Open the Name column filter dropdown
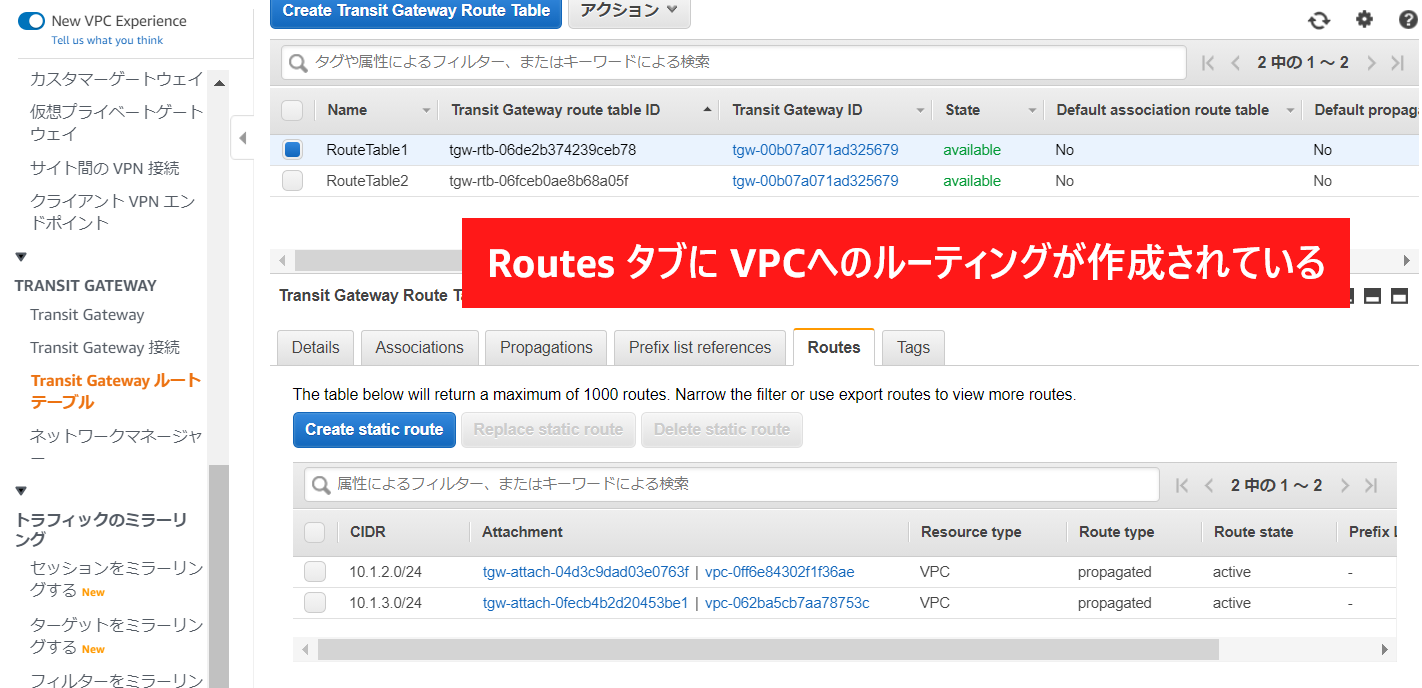 point(426,111)
